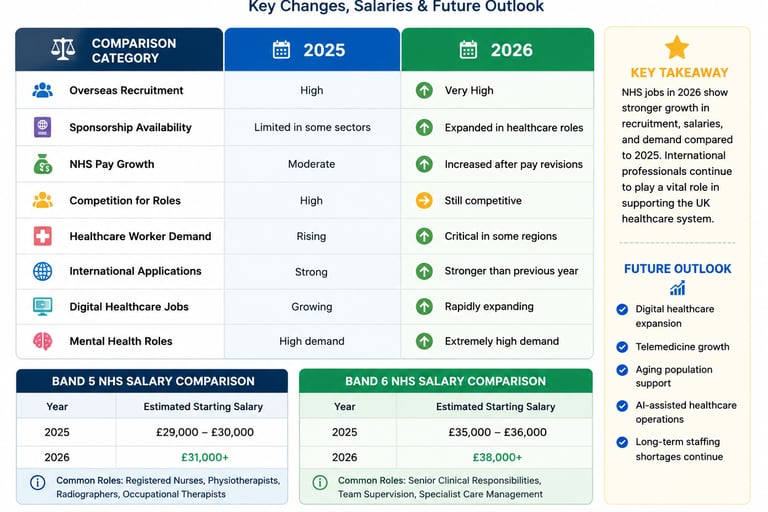Select the Comparison Category header
768x512 pixels.
[x=119, y=49]
